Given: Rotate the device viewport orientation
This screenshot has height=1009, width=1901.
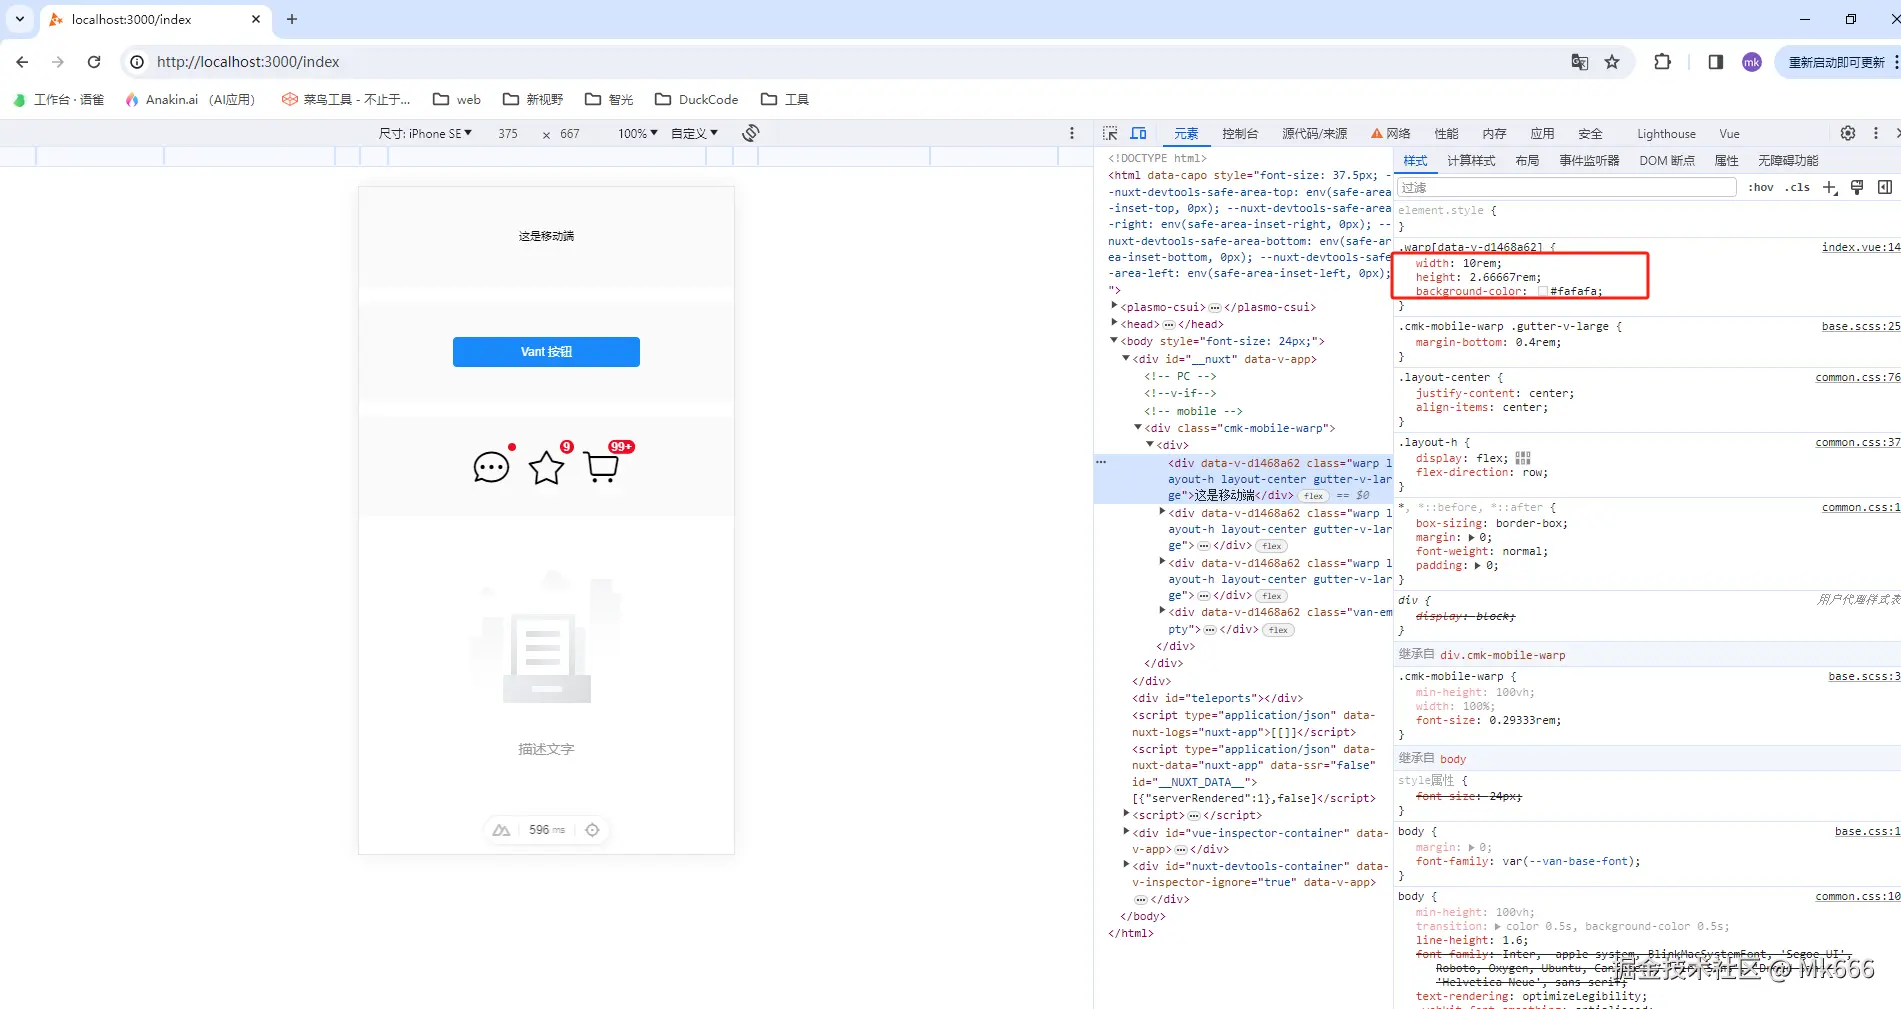Looking at the screenshot, I should (751, 133).
